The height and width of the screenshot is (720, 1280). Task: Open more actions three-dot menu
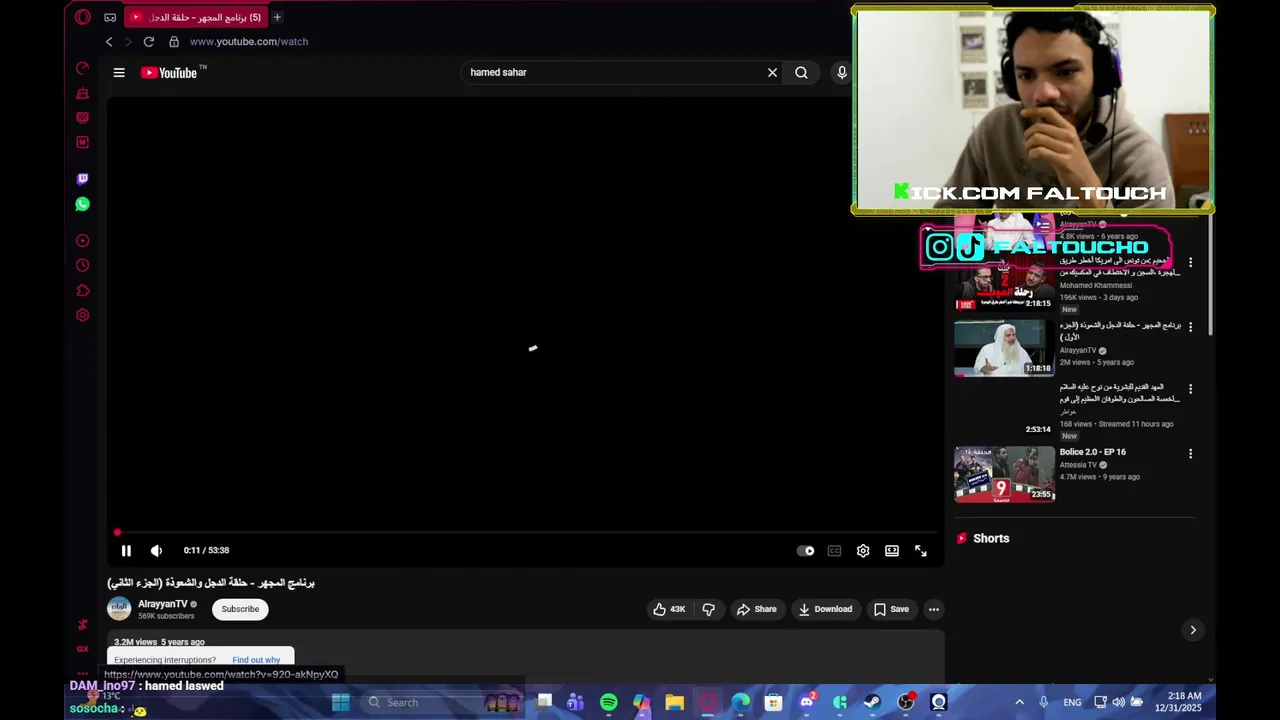coord(933,609)
